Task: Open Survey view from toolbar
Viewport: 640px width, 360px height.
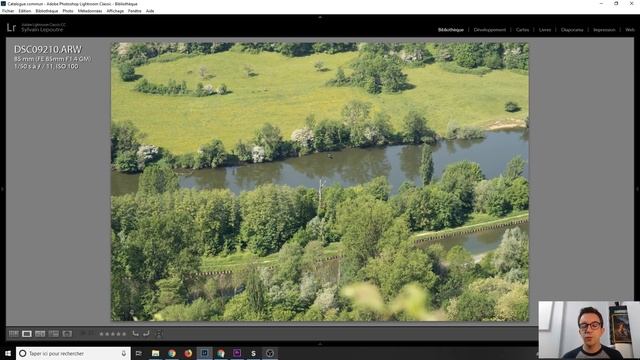Action: 53,334
